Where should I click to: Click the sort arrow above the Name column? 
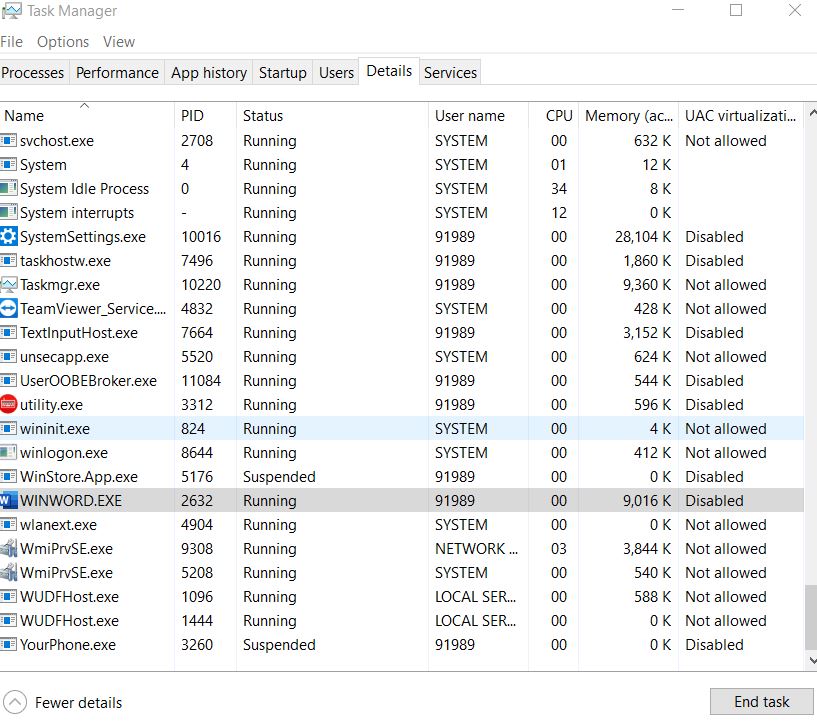click(84, 106)
